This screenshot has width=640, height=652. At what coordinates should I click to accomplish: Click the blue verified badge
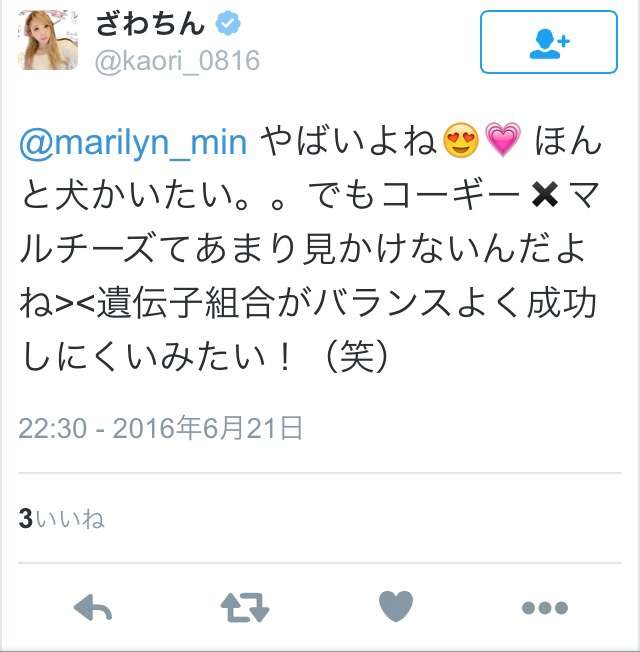(227, 24)
